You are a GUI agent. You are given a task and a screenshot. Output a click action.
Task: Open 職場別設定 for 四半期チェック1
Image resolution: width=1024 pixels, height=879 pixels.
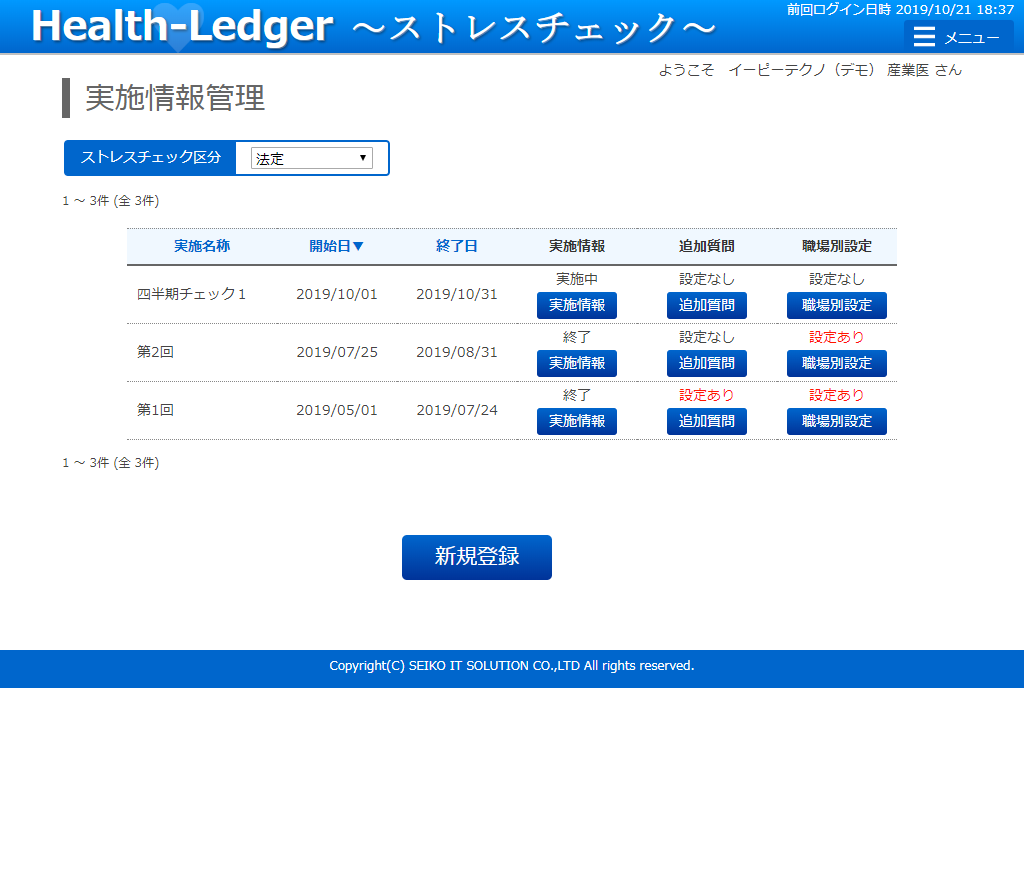[x=836, y=305]
